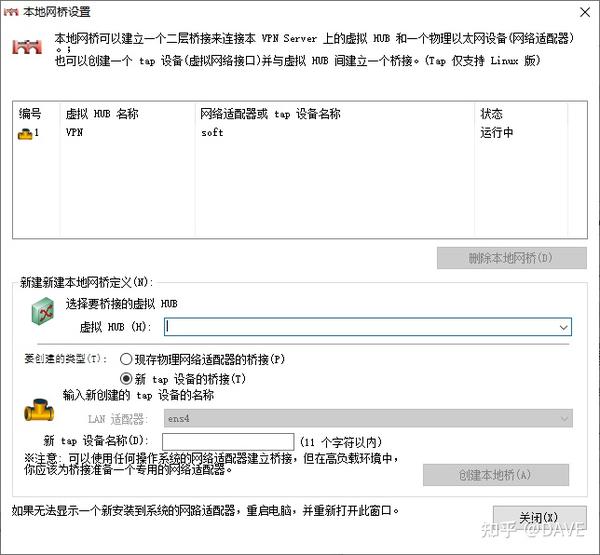Click the large red bridge icon beside the description
600x555 pixels.
pos(27,47)
